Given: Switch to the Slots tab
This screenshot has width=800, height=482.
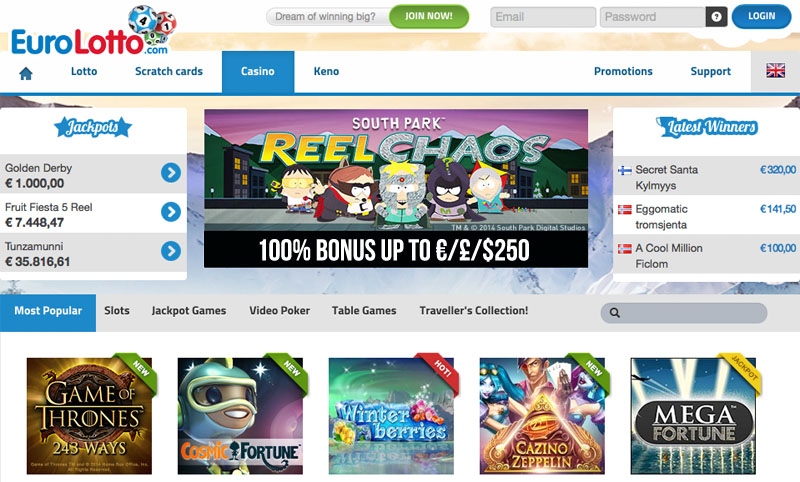Looking at the screenshot, I should point(117,311).
